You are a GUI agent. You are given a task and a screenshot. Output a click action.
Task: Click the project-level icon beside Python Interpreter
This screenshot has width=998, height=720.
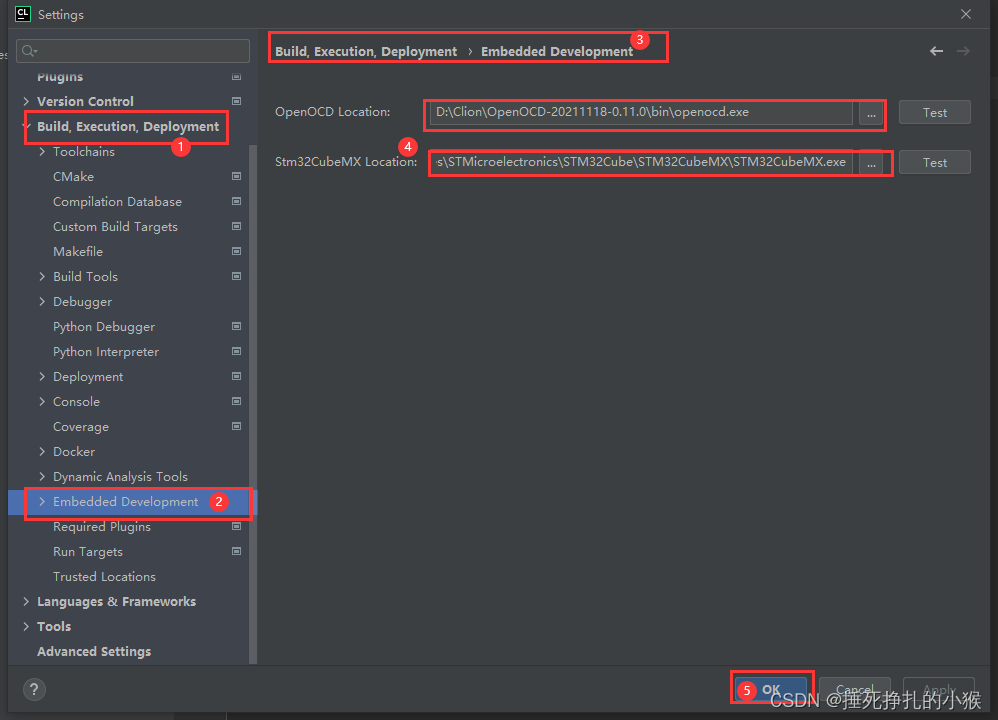tap(236, 351)
